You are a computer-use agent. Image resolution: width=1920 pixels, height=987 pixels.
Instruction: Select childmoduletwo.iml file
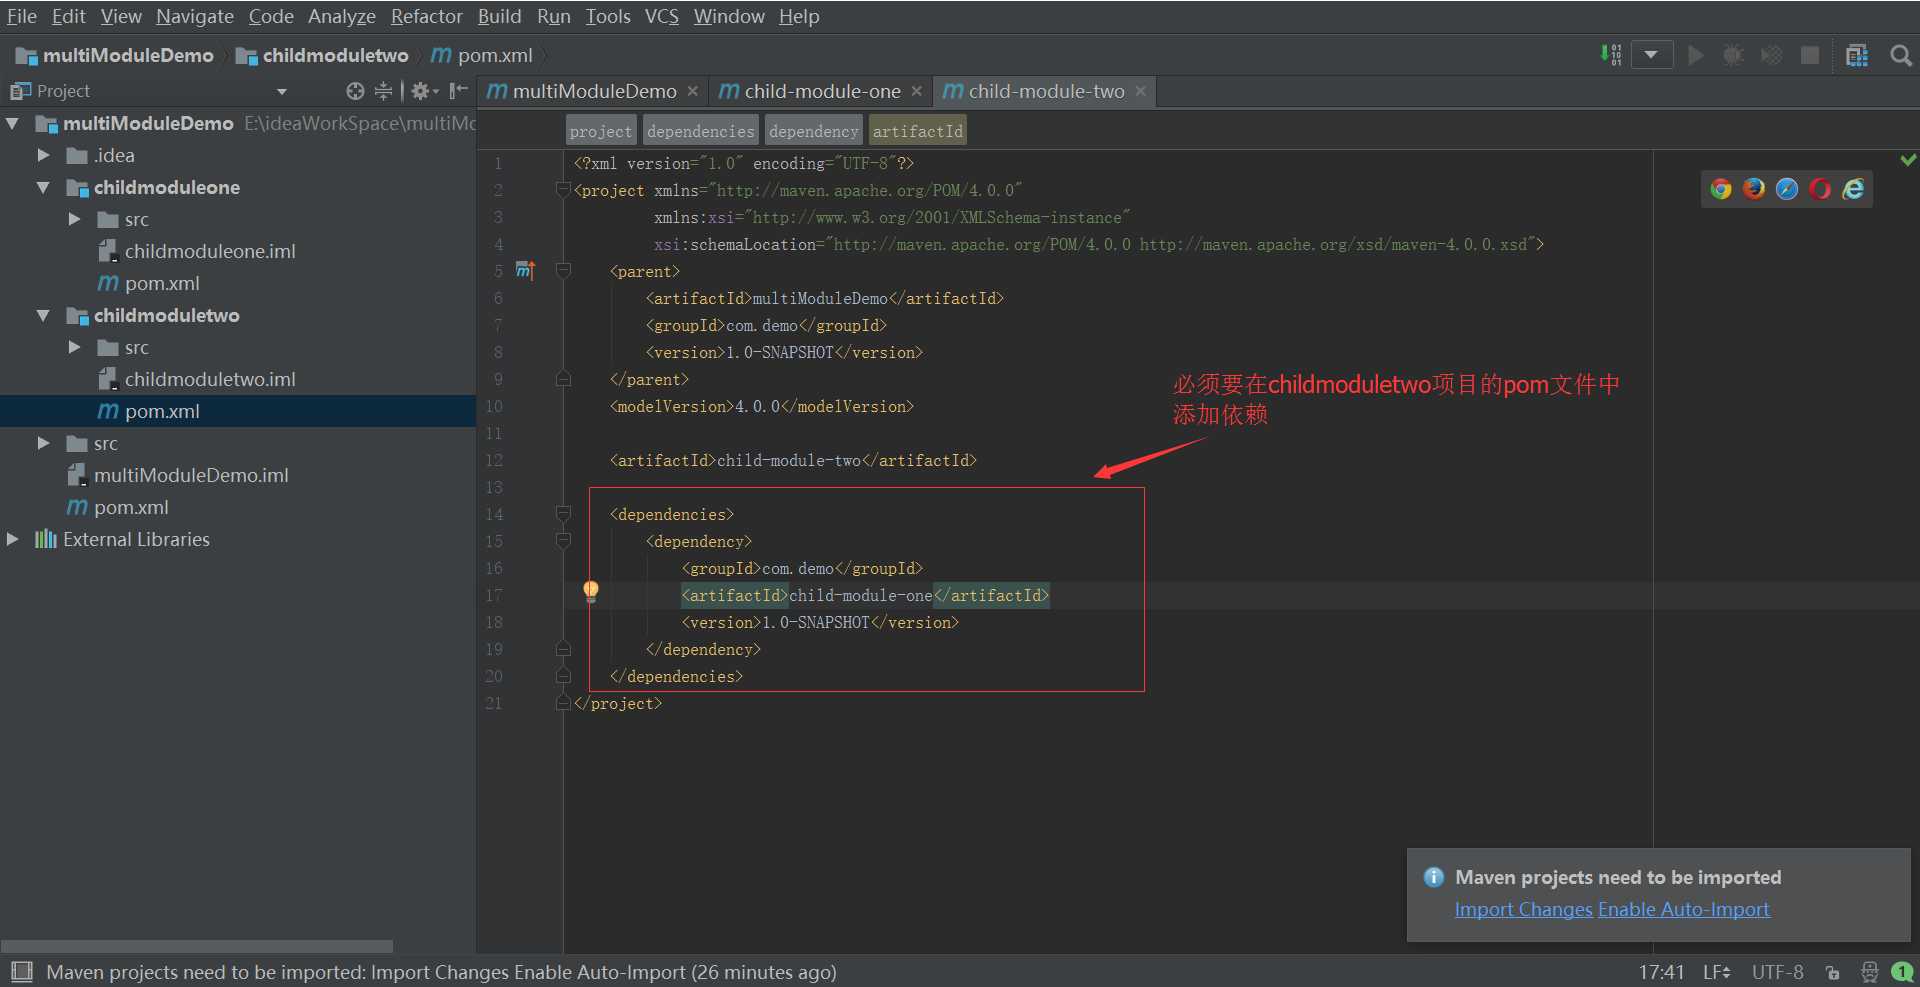coord(209,379)
